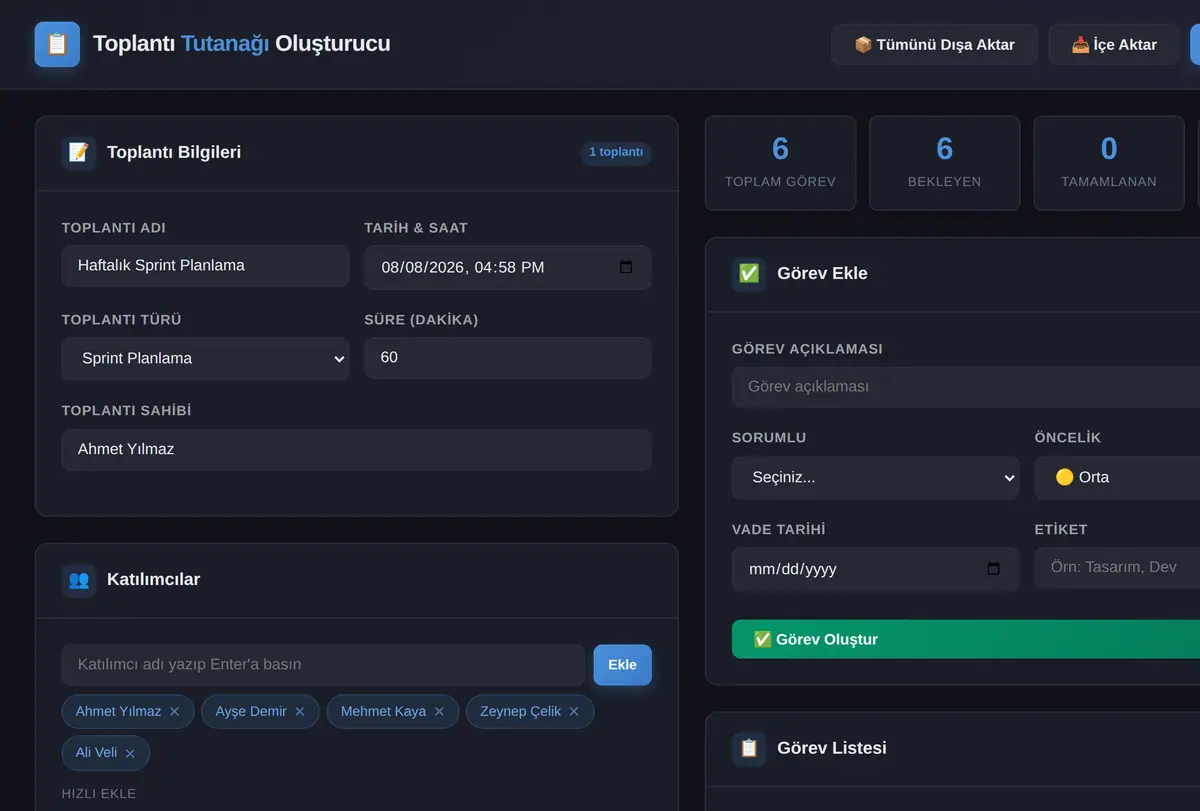Click the Süre (Dakika) input field
The image size is (1200, 811).
pos(508,358)
